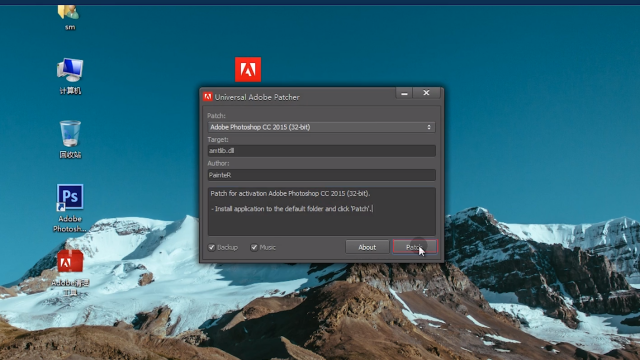The image size is (640, 360).
Task: Click the Adobe logo in patcher title bar
Action: click(208, 97)
